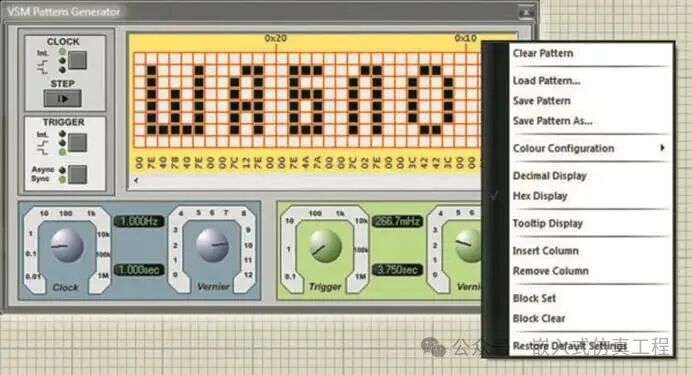This screenshot has height=375, width=692.
Task: Click the 0x10 column marker
Action: click(466, 38)
